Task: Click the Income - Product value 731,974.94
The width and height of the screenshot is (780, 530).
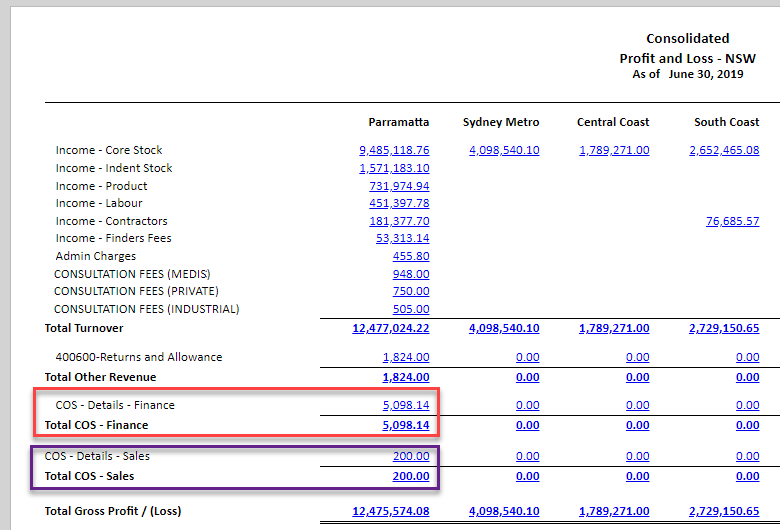Action: tap(399, 186)
